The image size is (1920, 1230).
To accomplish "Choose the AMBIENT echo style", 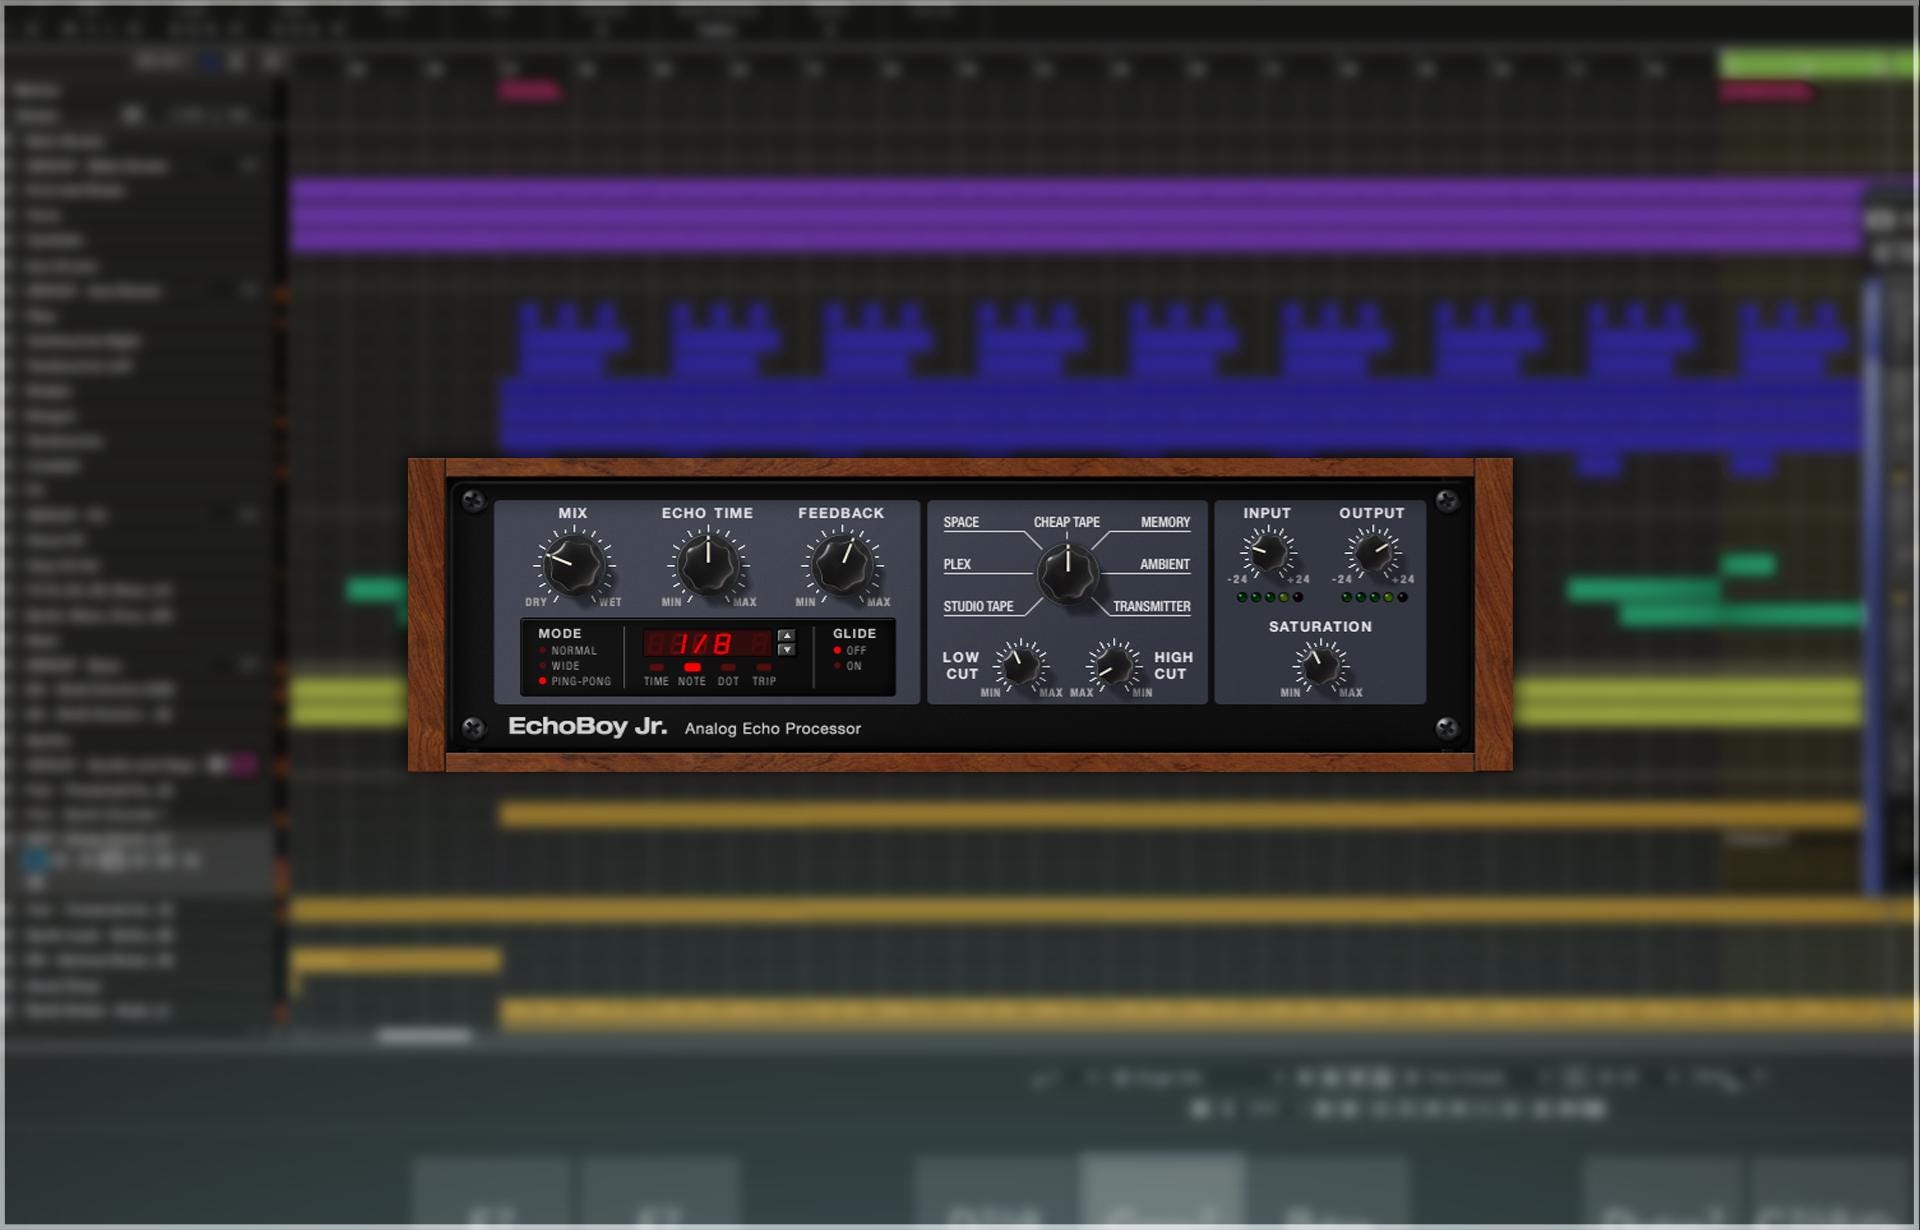I will pyautogui.click(x=1165, y=564).
